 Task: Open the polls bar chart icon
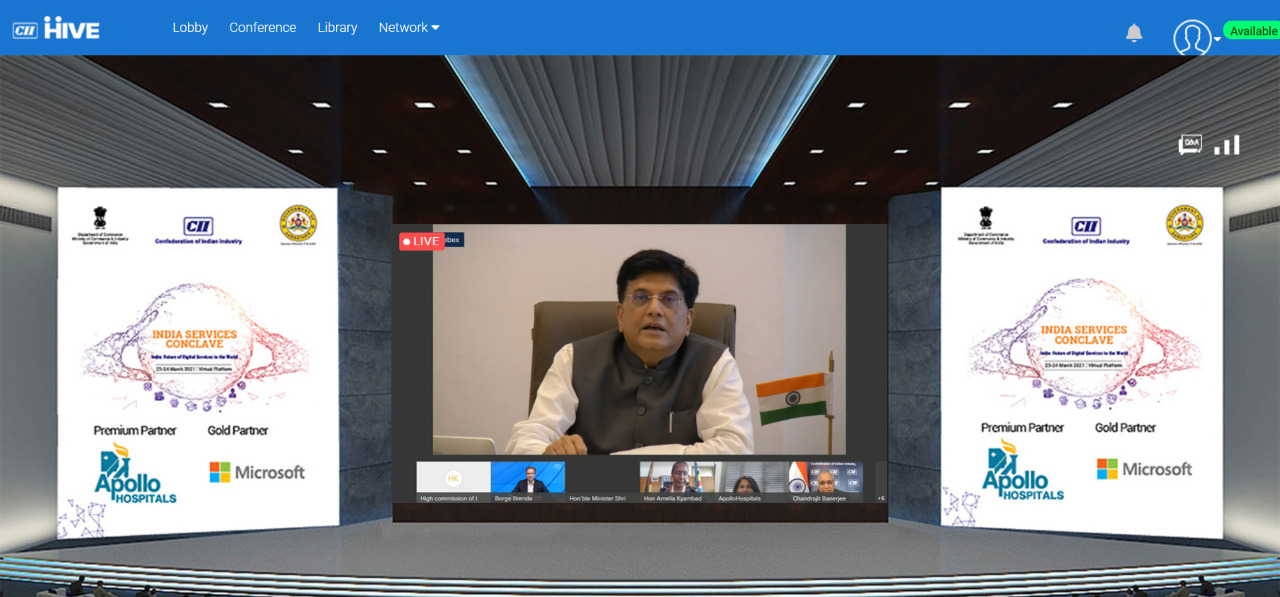[1227, 146]
